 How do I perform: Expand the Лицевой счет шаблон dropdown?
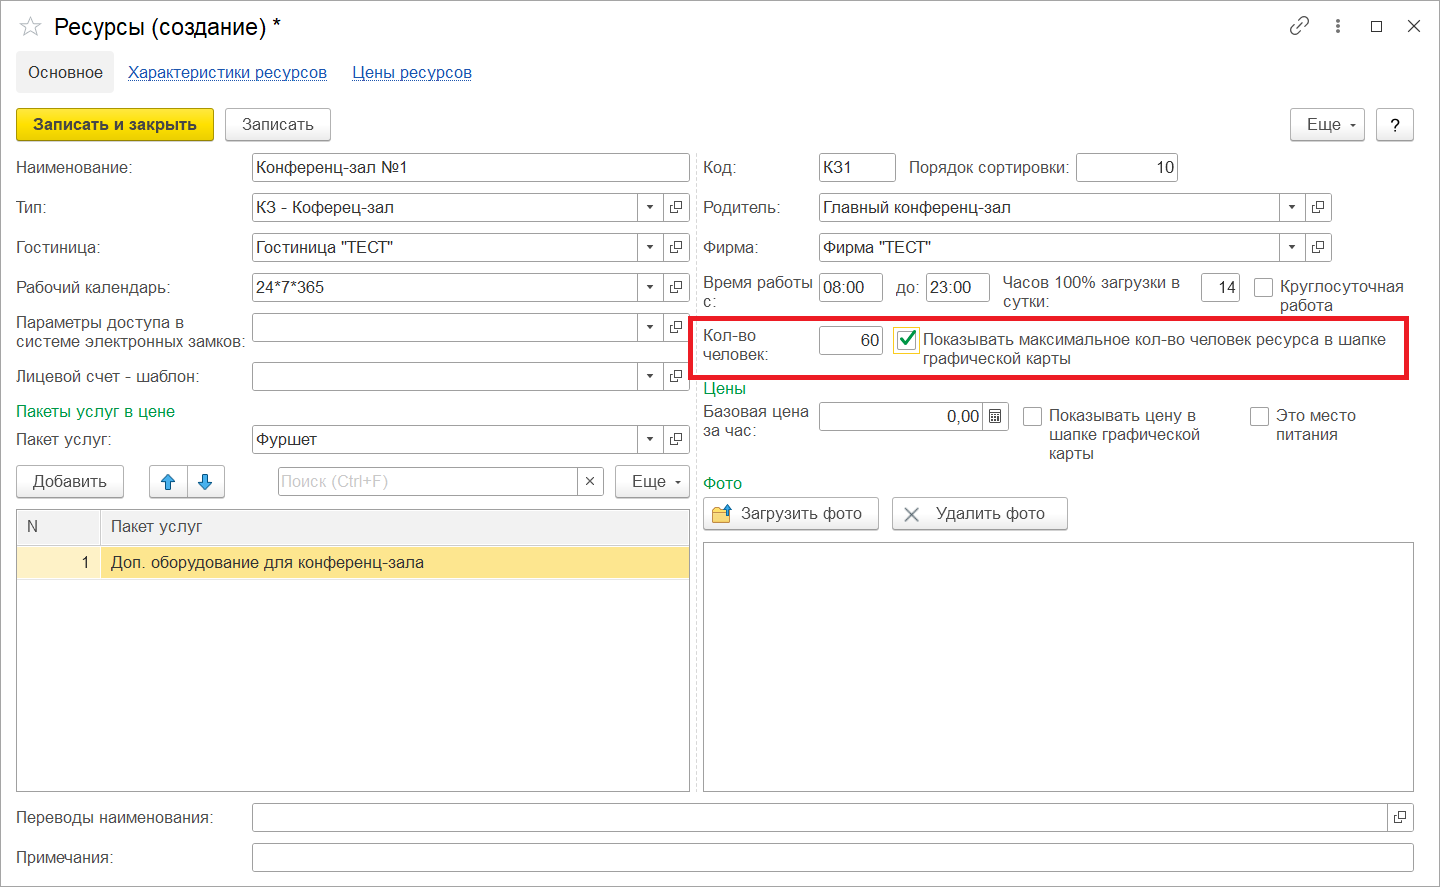click(x=650, y=376)
